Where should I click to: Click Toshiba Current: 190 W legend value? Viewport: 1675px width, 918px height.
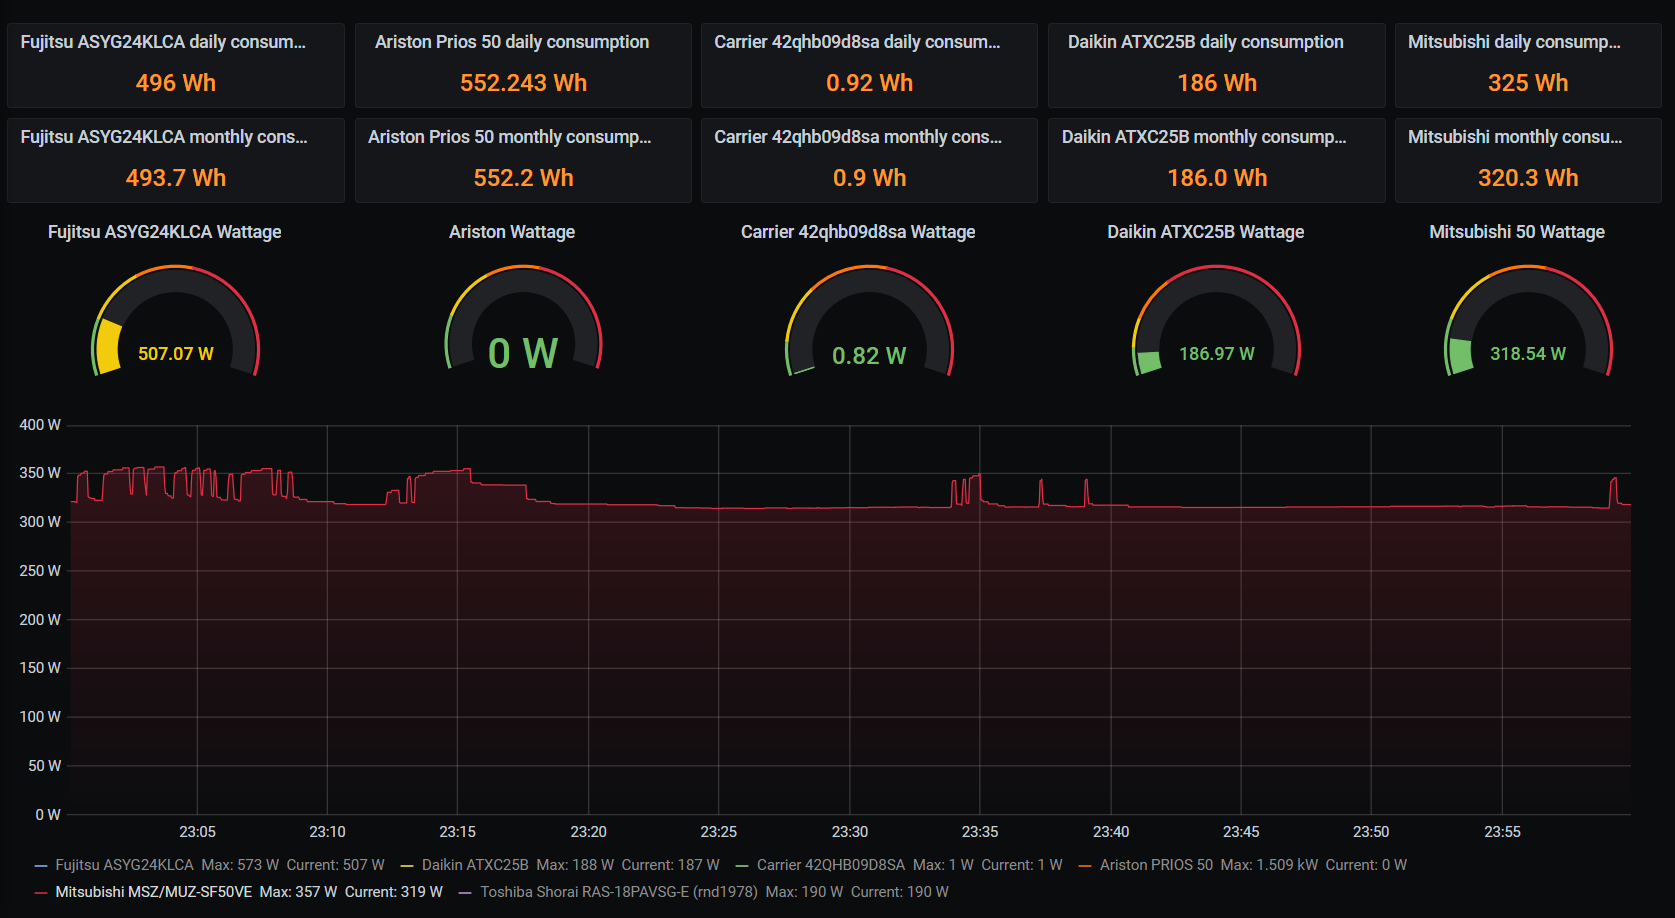[900, 892]
